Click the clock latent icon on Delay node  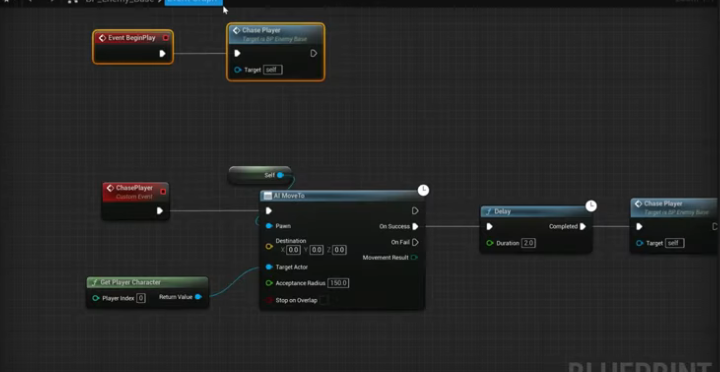(x=591, y=206)
